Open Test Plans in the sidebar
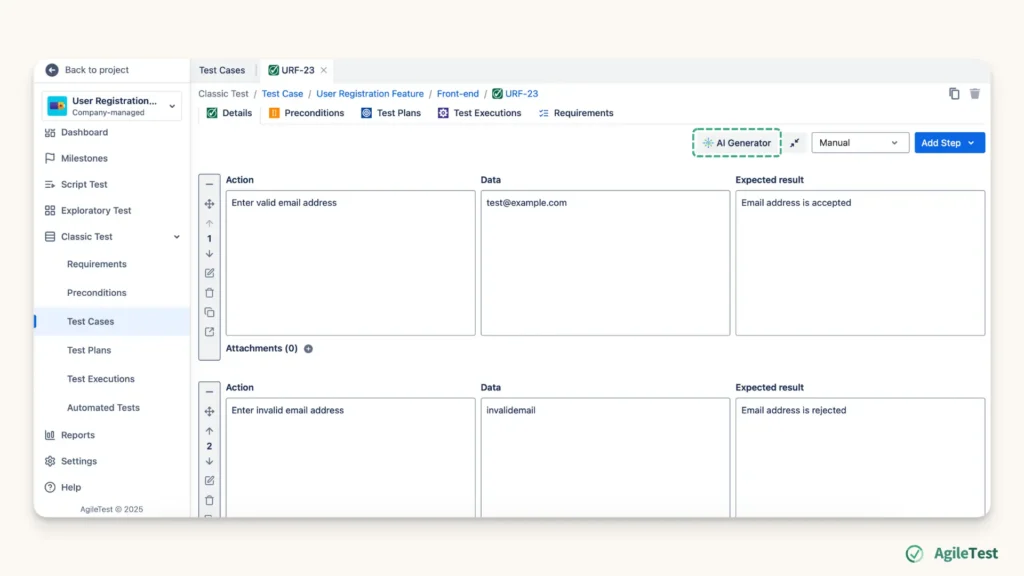Screen dimensions: 1024x576 coord(89,350)
